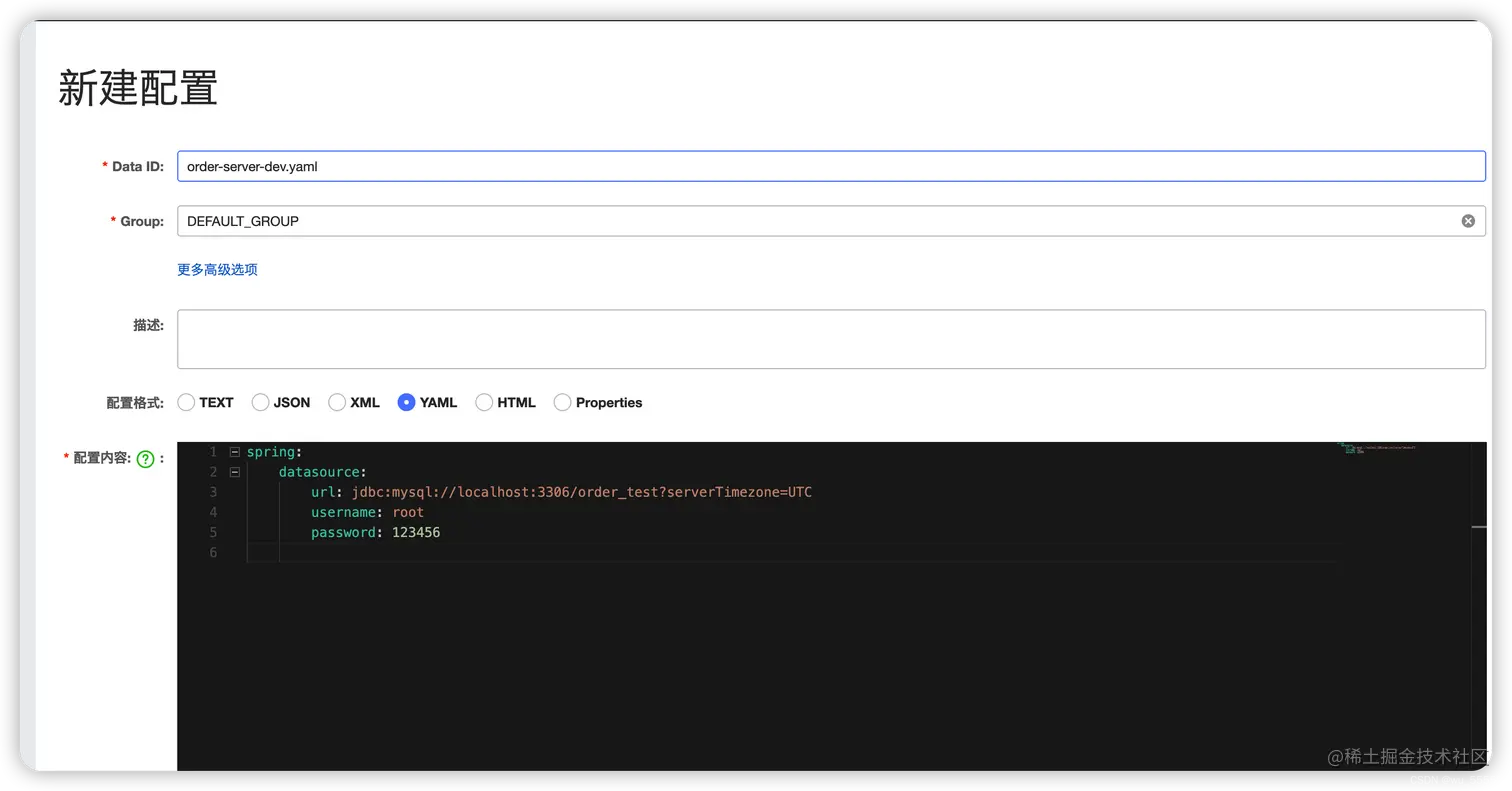The height and width of the screenshot is (791, 1512).
Task: Click the username value root
Action: [x=408, y=512]
